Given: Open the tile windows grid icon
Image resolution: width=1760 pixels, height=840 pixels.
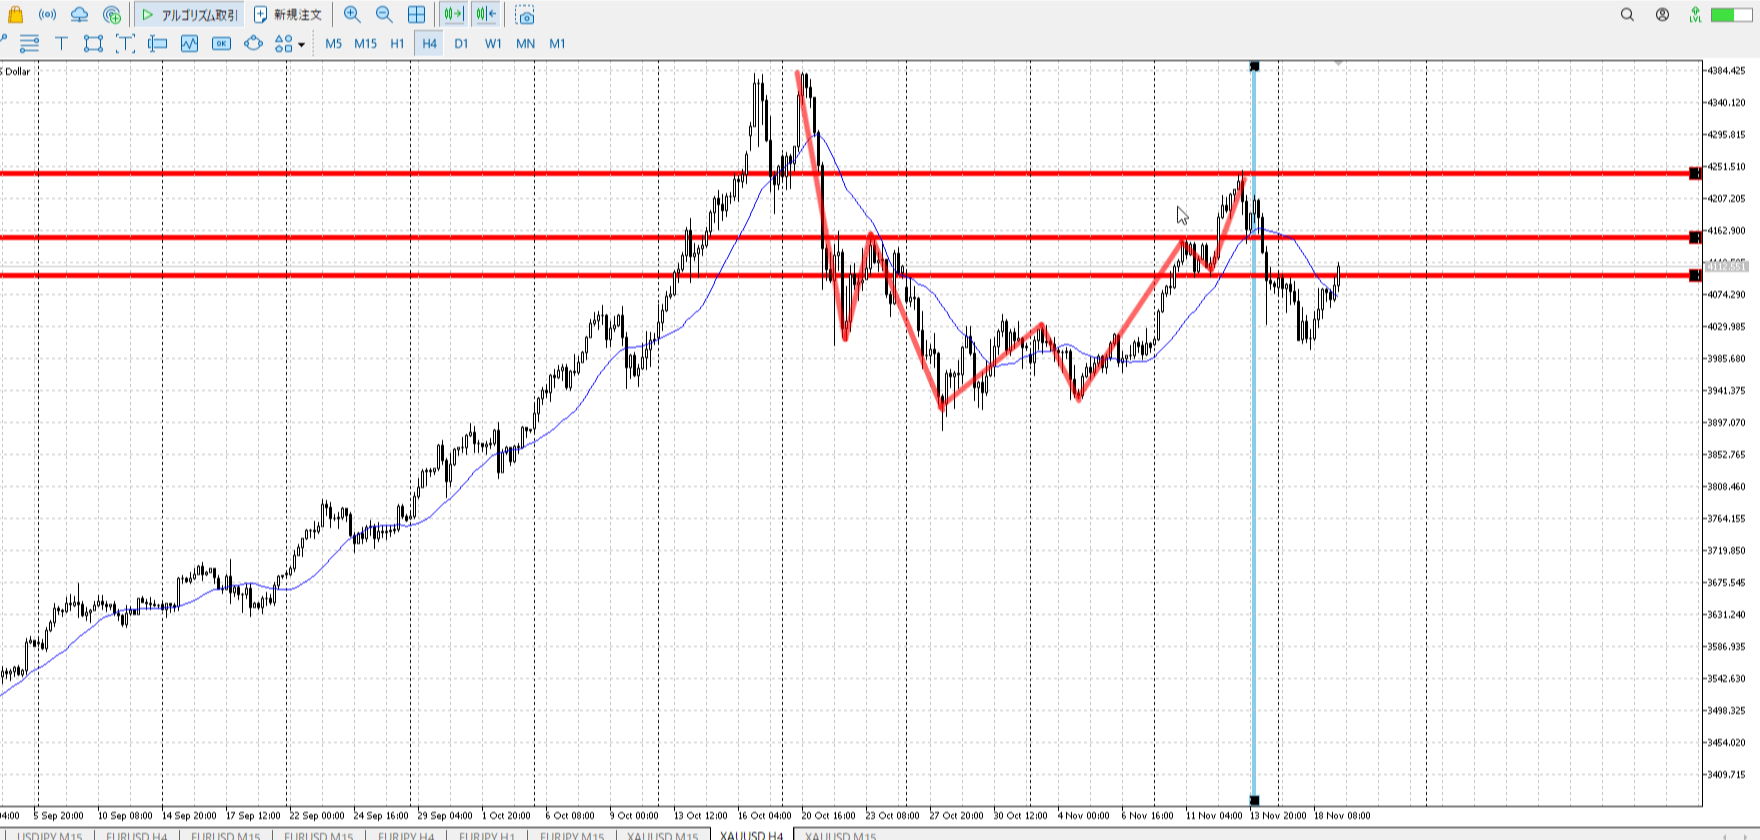Looking at the screenshot, I should (417, 15).
